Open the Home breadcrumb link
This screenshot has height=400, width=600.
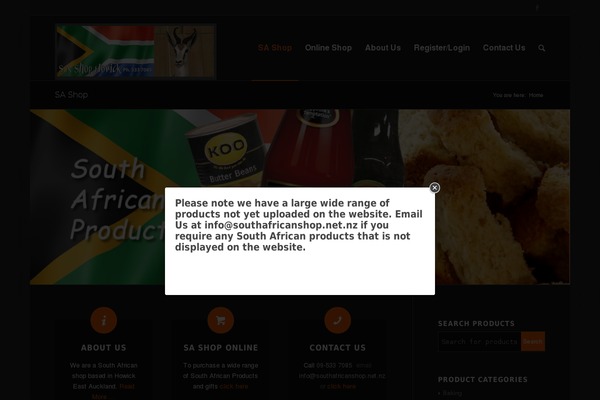[x=536, y=95]
